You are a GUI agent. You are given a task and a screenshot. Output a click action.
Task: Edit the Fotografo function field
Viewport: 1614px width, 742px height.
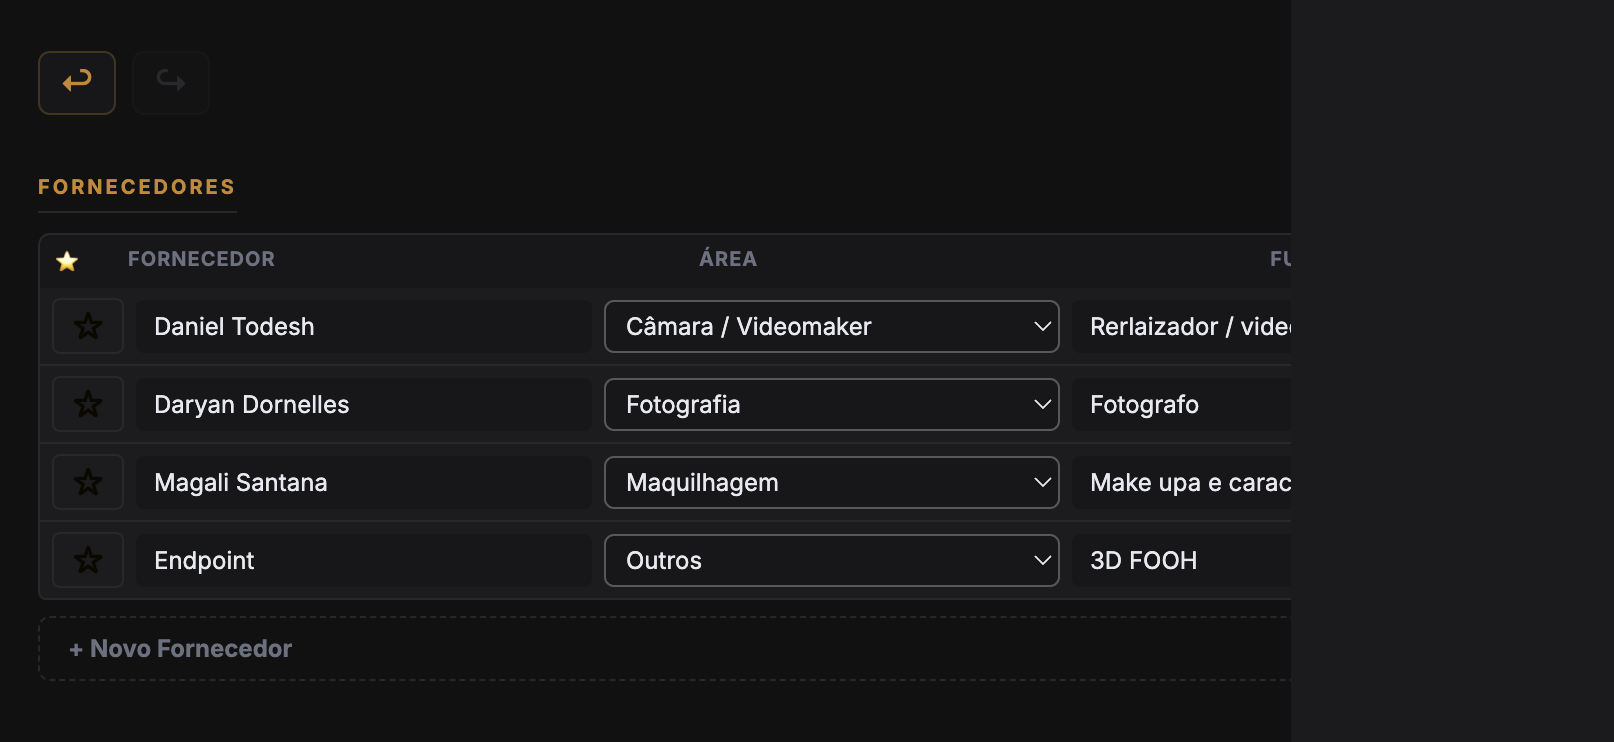[1181, 404]
